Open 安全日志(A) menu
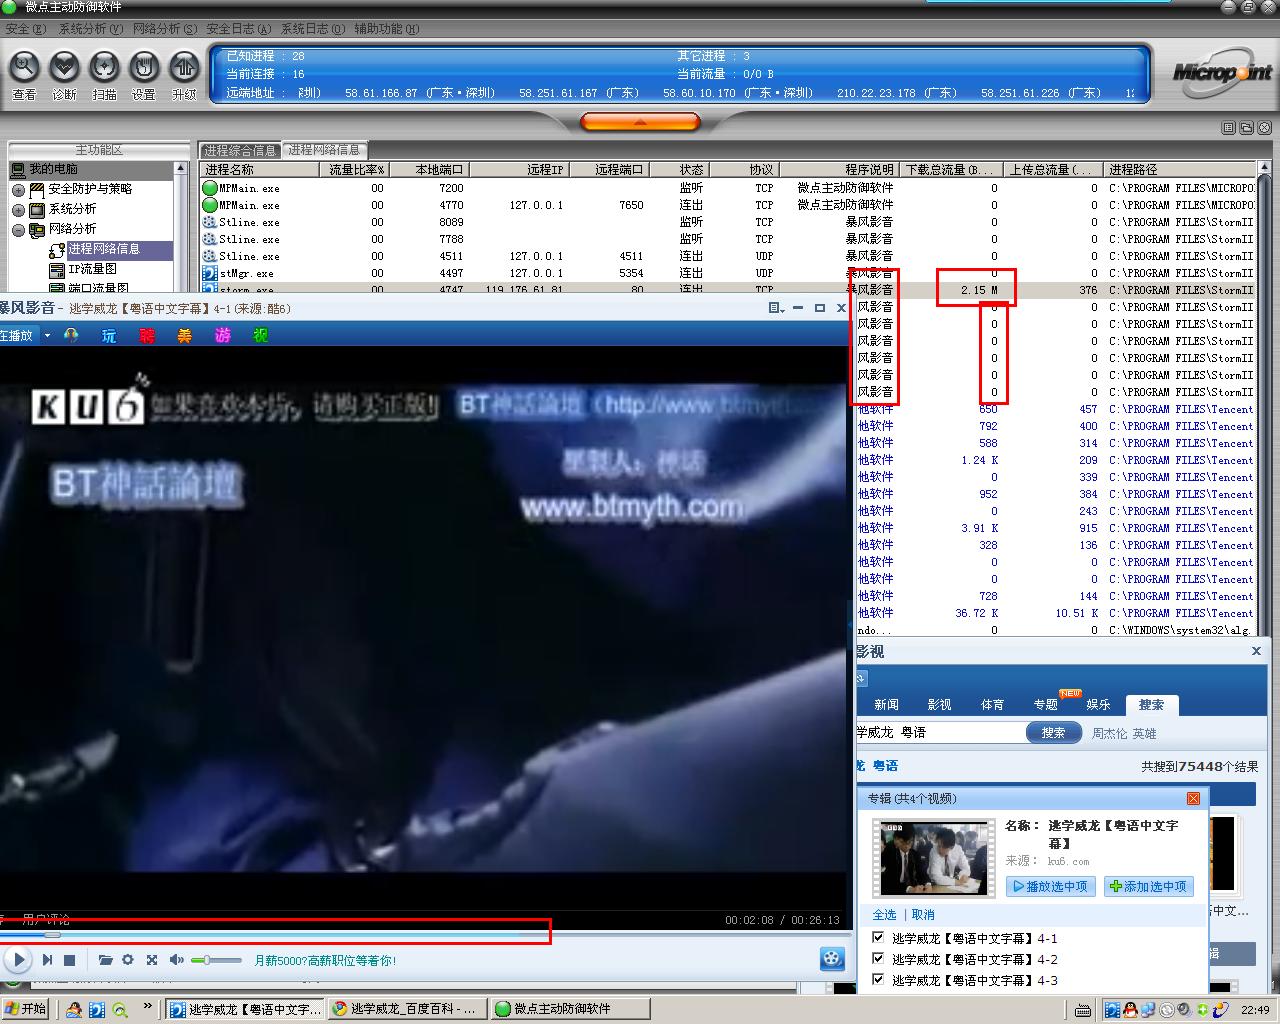The height and width of the screenshot is (1024, 1280). pos(239,29)
